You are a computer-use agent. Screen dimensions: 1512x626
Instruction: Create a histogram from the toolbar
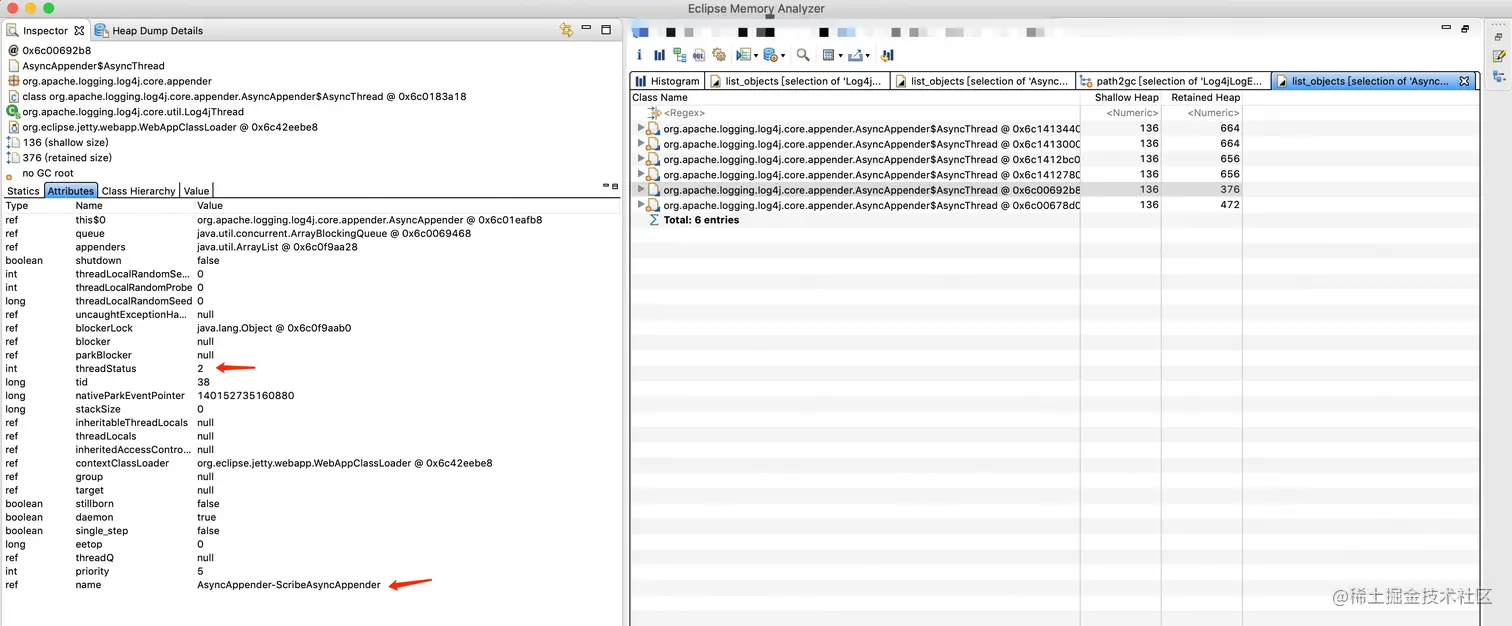pyautogui.click(x=659, y=55)
